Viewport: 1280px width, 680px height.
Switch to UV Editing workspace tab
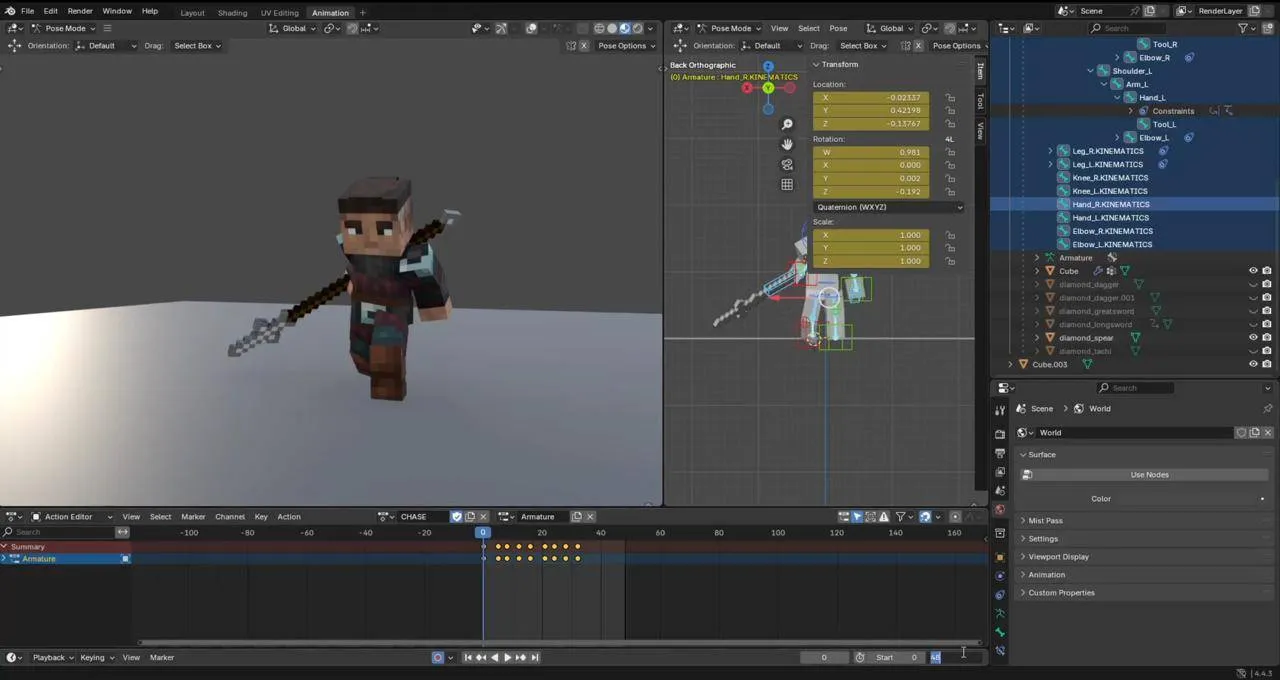279,13
